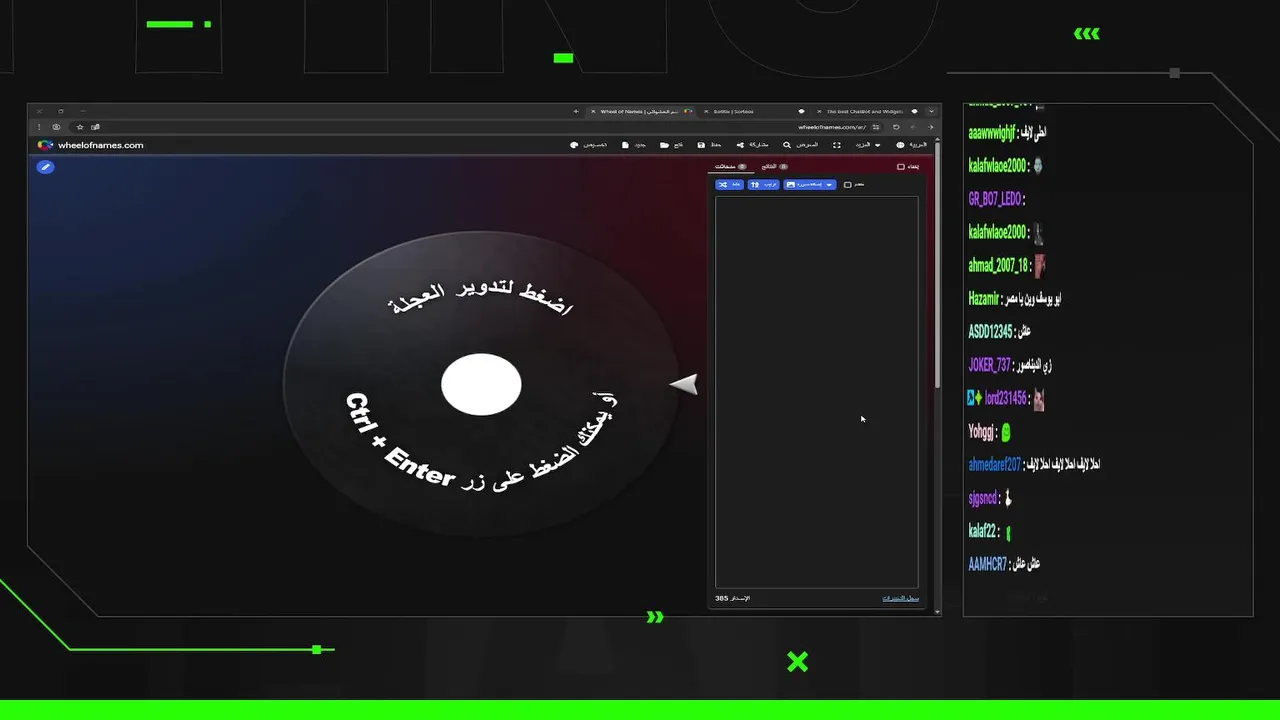This screenshot has width=1280, height=720.
Task: Click the white wheel pointer arrow
Action: pyautogui.click(x=684, y=384)
